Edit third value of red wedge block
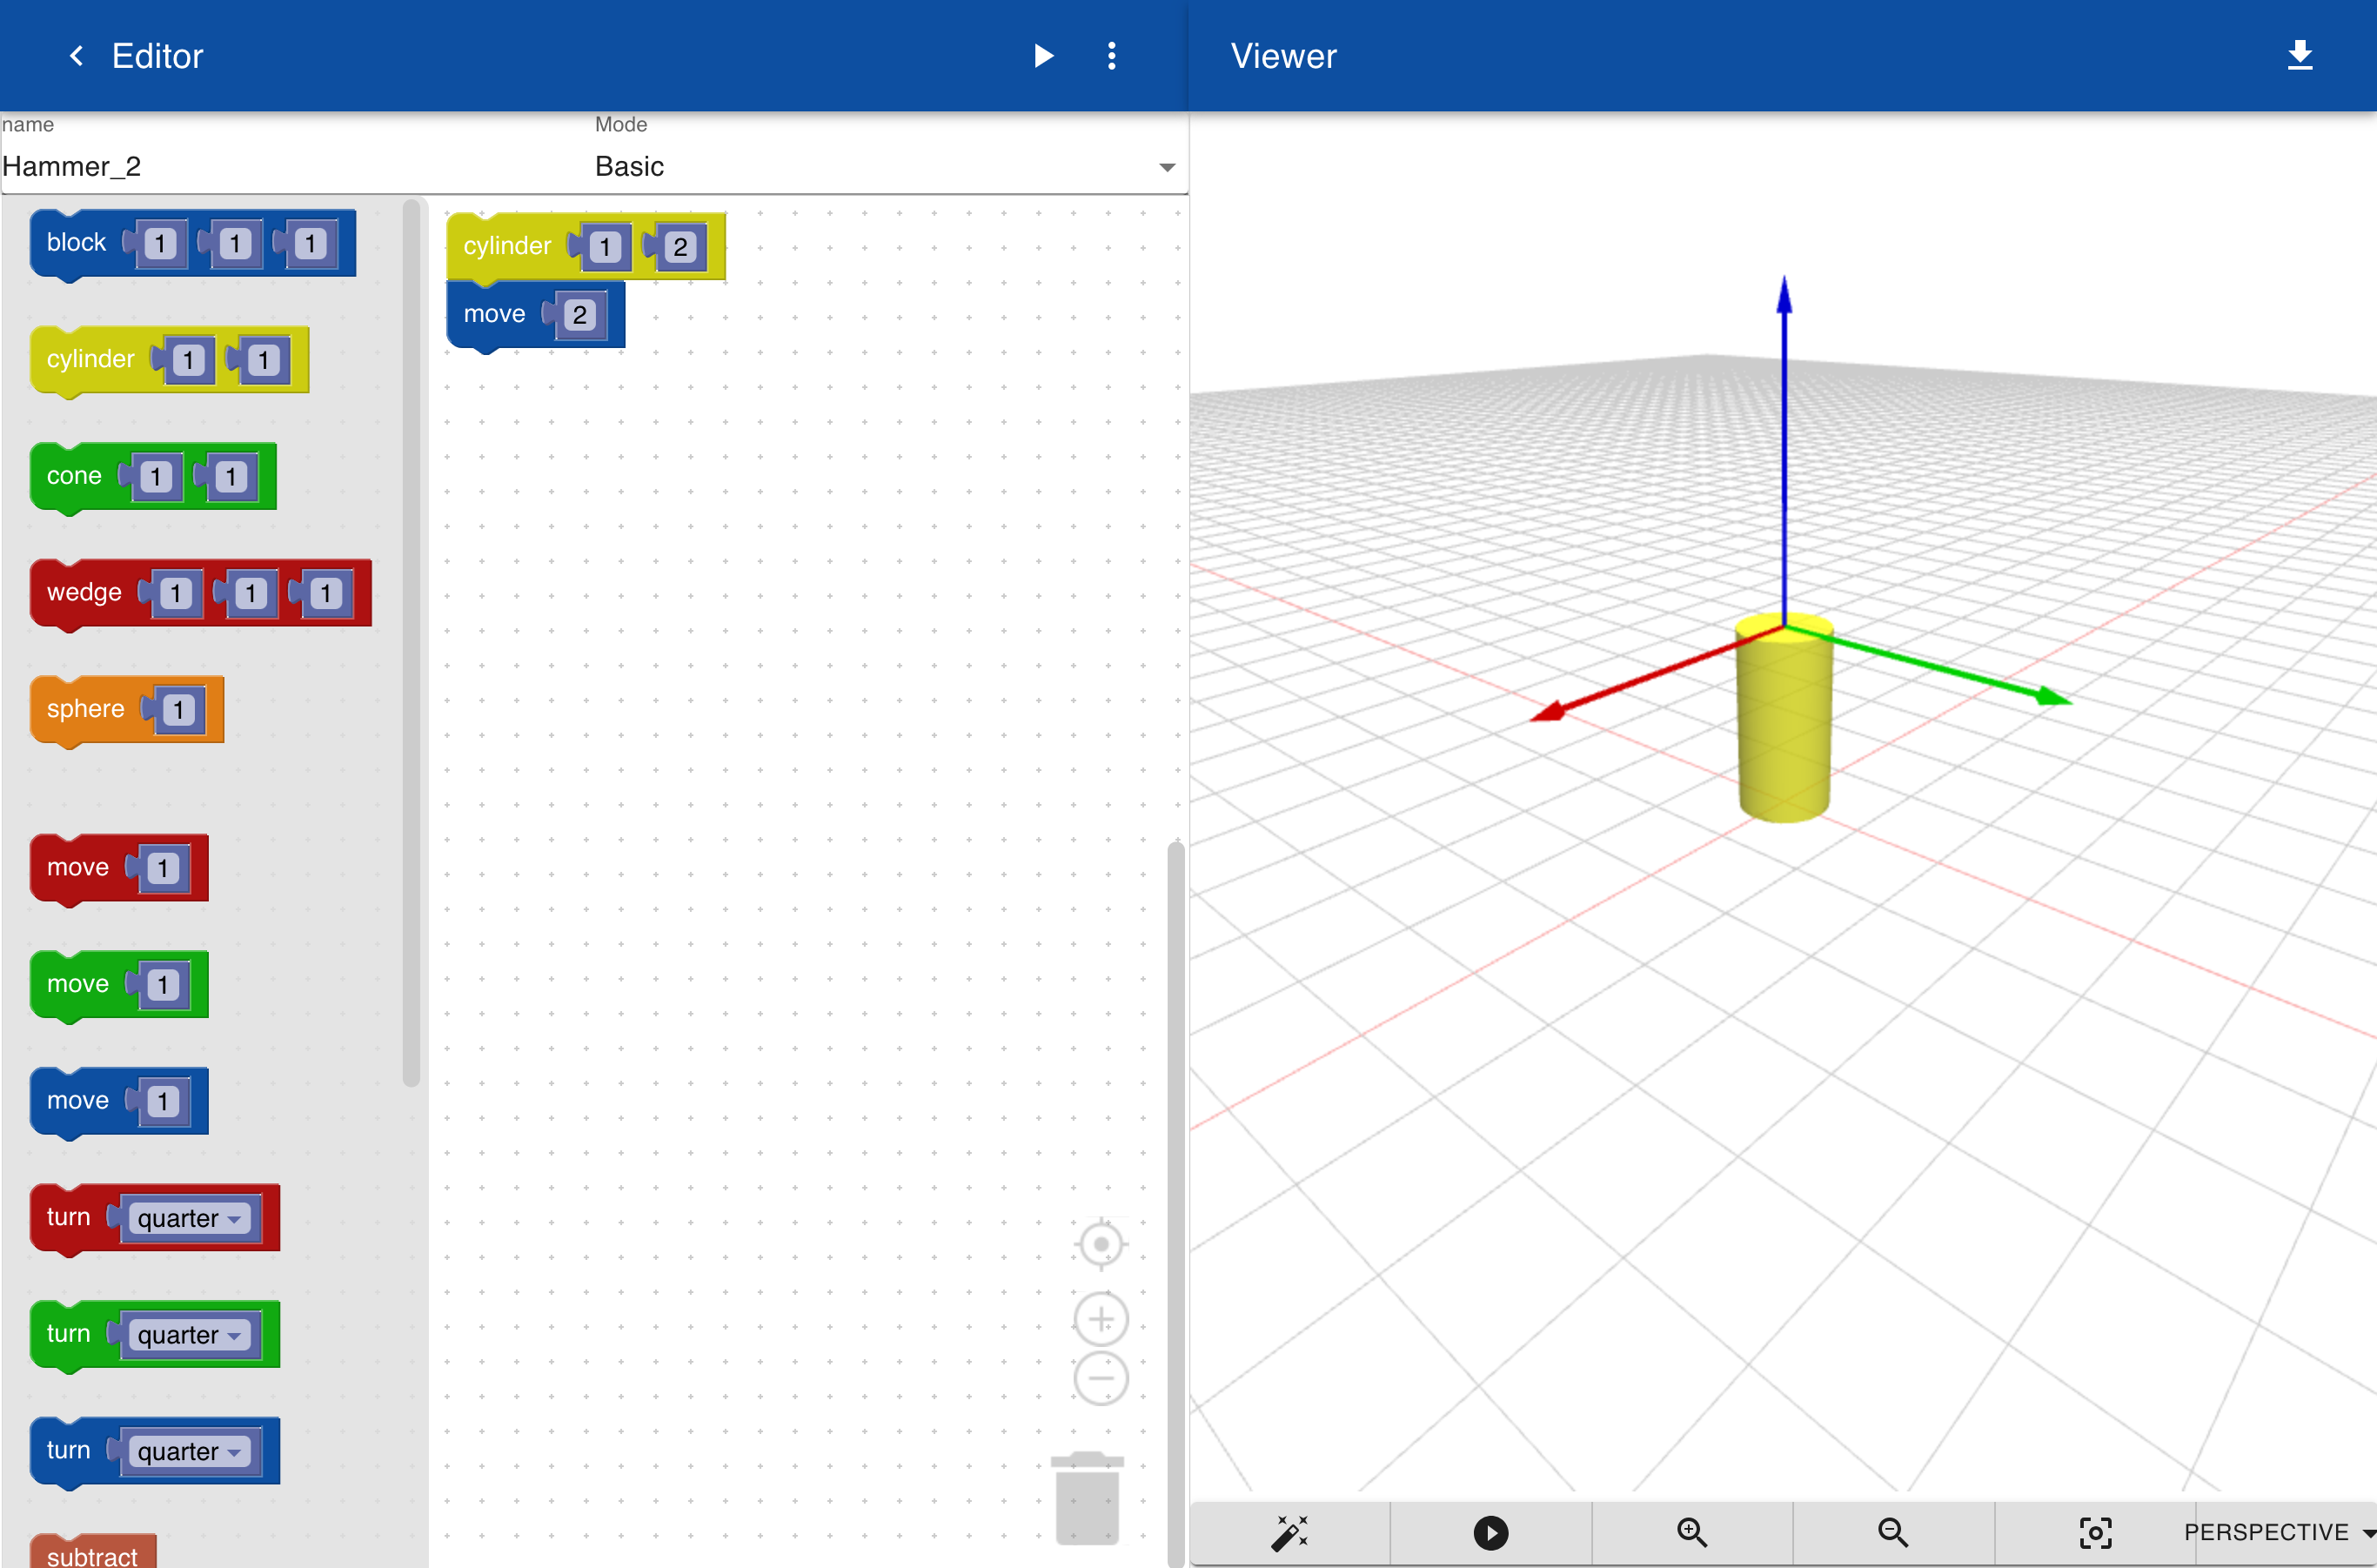 click(x=325, y=594)
